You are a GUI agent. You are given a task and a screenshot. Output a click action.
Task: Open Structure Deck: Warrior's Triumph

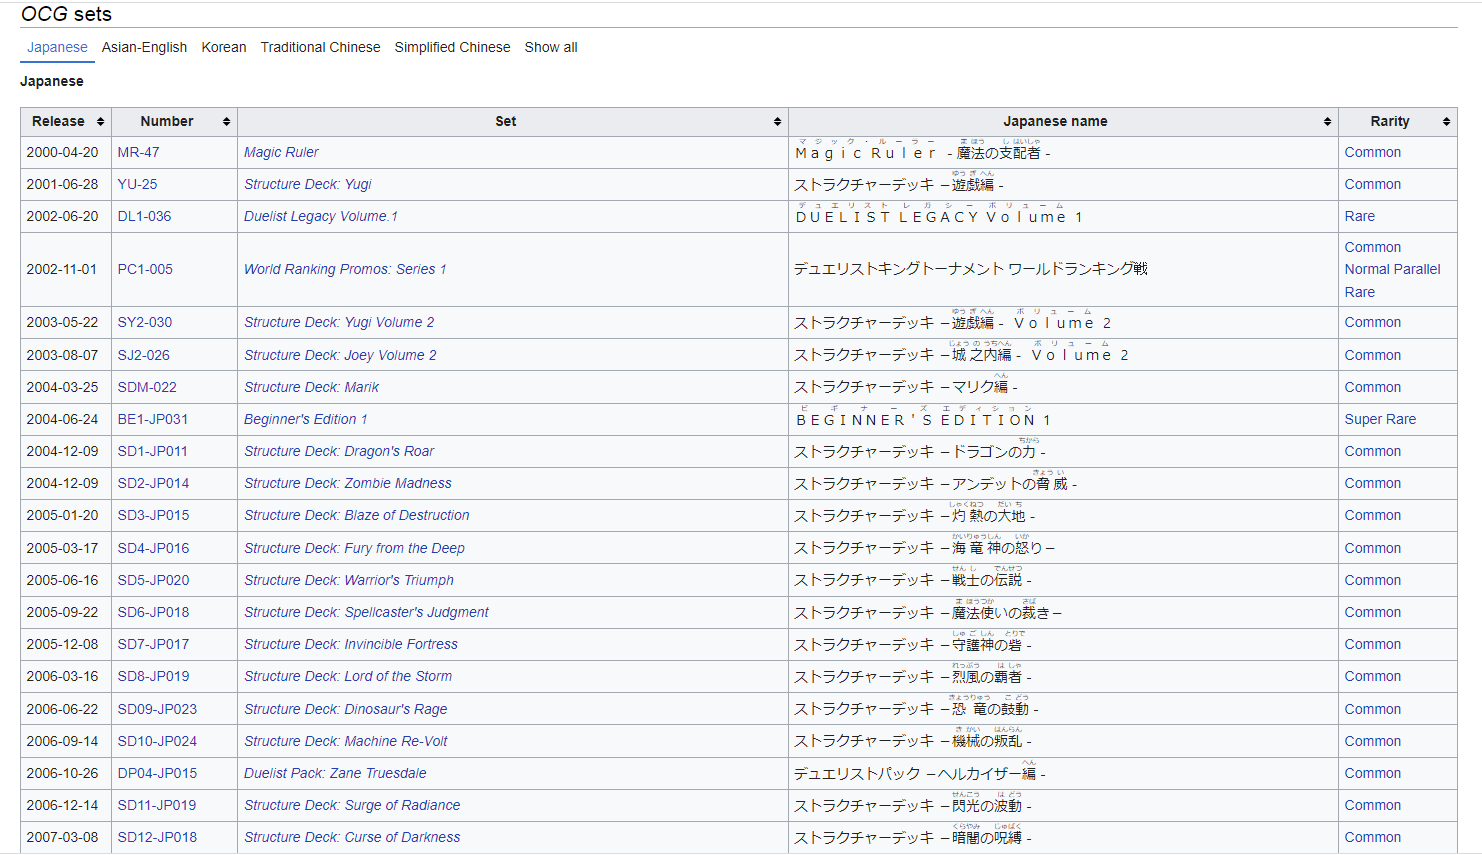349,580
